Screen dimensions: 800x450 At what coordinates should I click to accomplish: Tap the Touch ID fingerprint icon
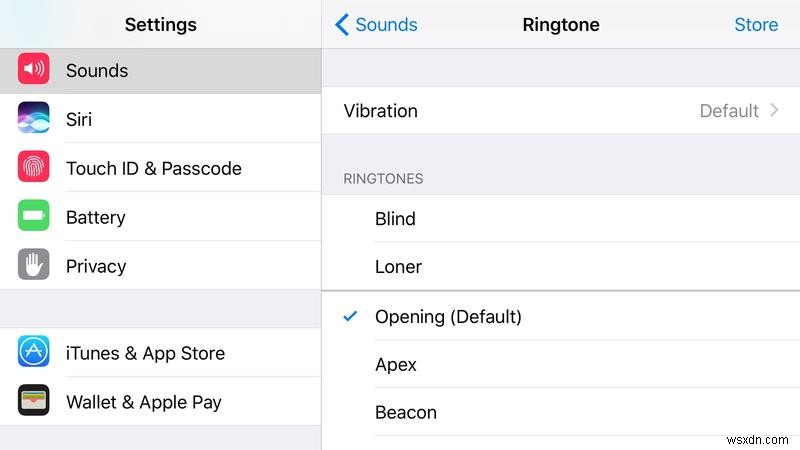(x=34, y=168)
